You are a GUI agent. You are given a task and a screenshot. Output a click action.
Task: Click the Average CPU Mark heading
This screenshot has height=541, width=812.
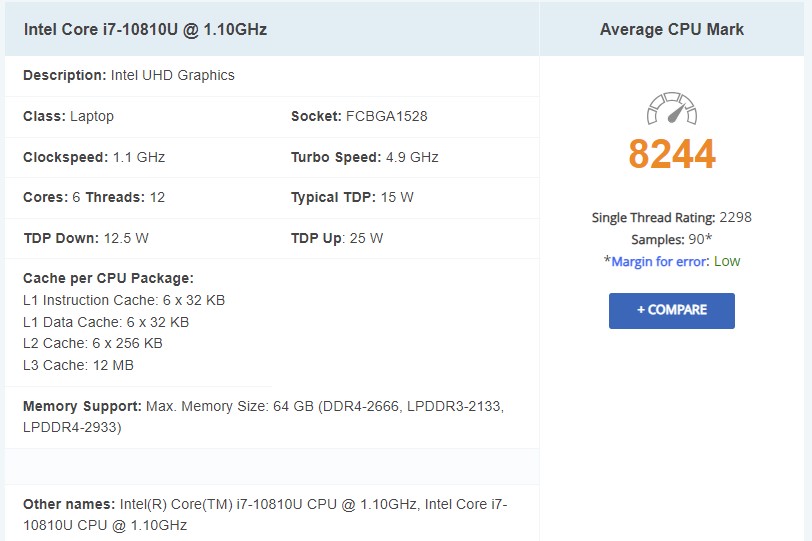click(671, 29)
